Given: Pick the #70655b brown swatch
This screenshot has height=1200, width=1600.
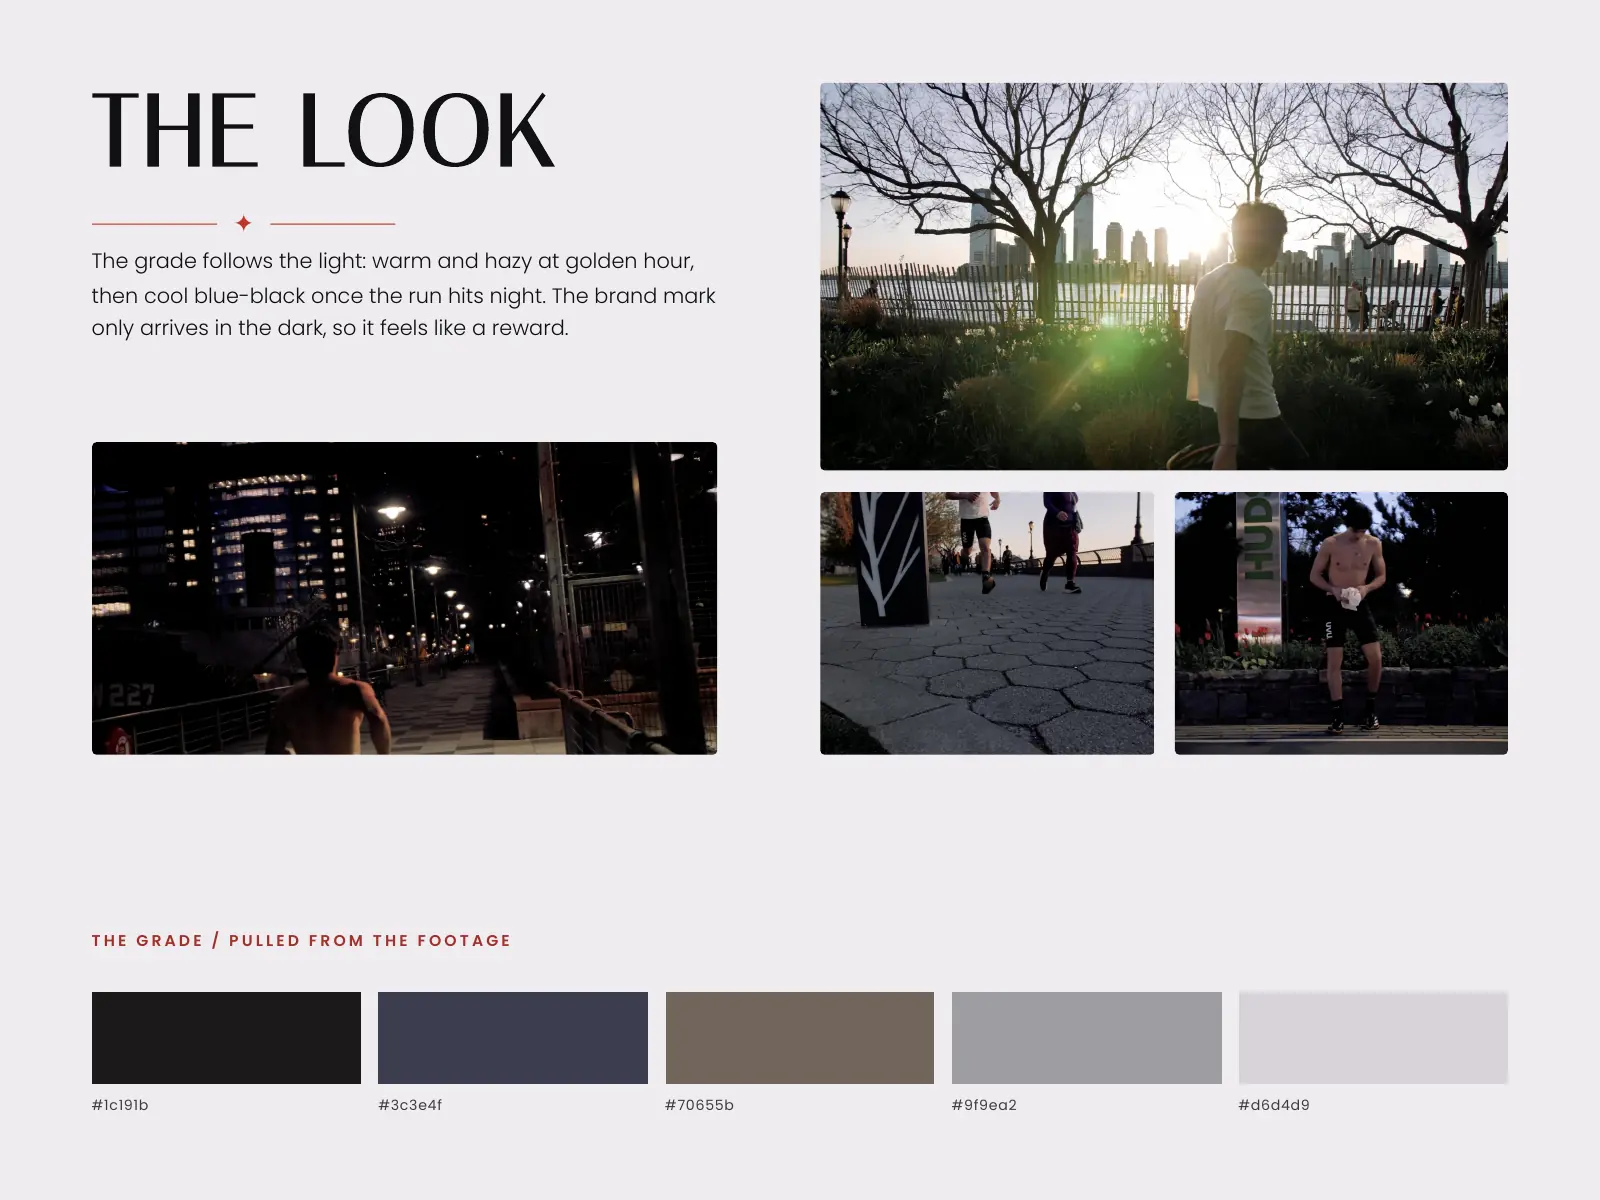Looking at the screenshot, I should tap(800, 1038).
